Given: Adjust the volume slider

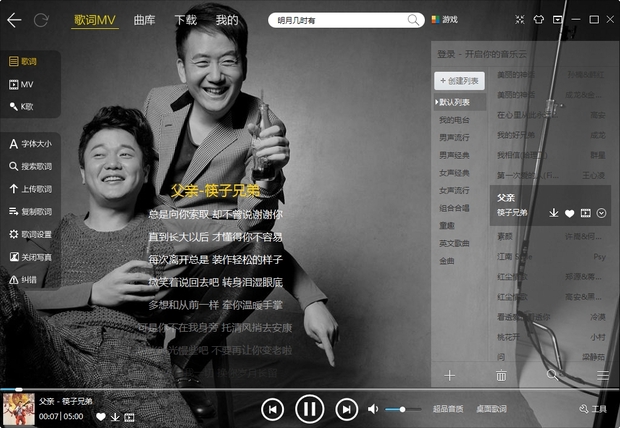Looking at the screenshot, I should pyautogui.click(x=403, y=409).
